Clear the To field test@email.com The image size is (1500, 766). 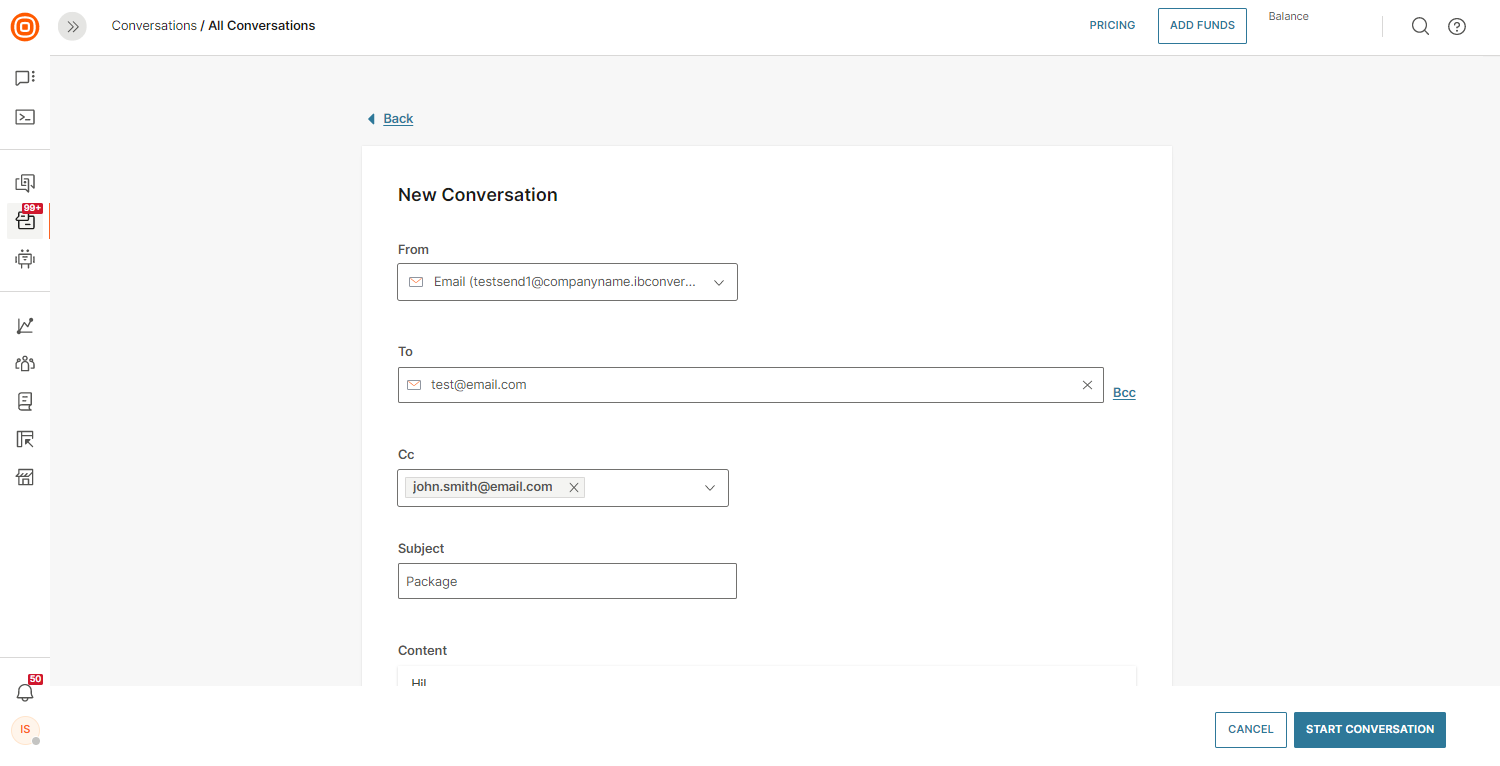point(1087,385)
